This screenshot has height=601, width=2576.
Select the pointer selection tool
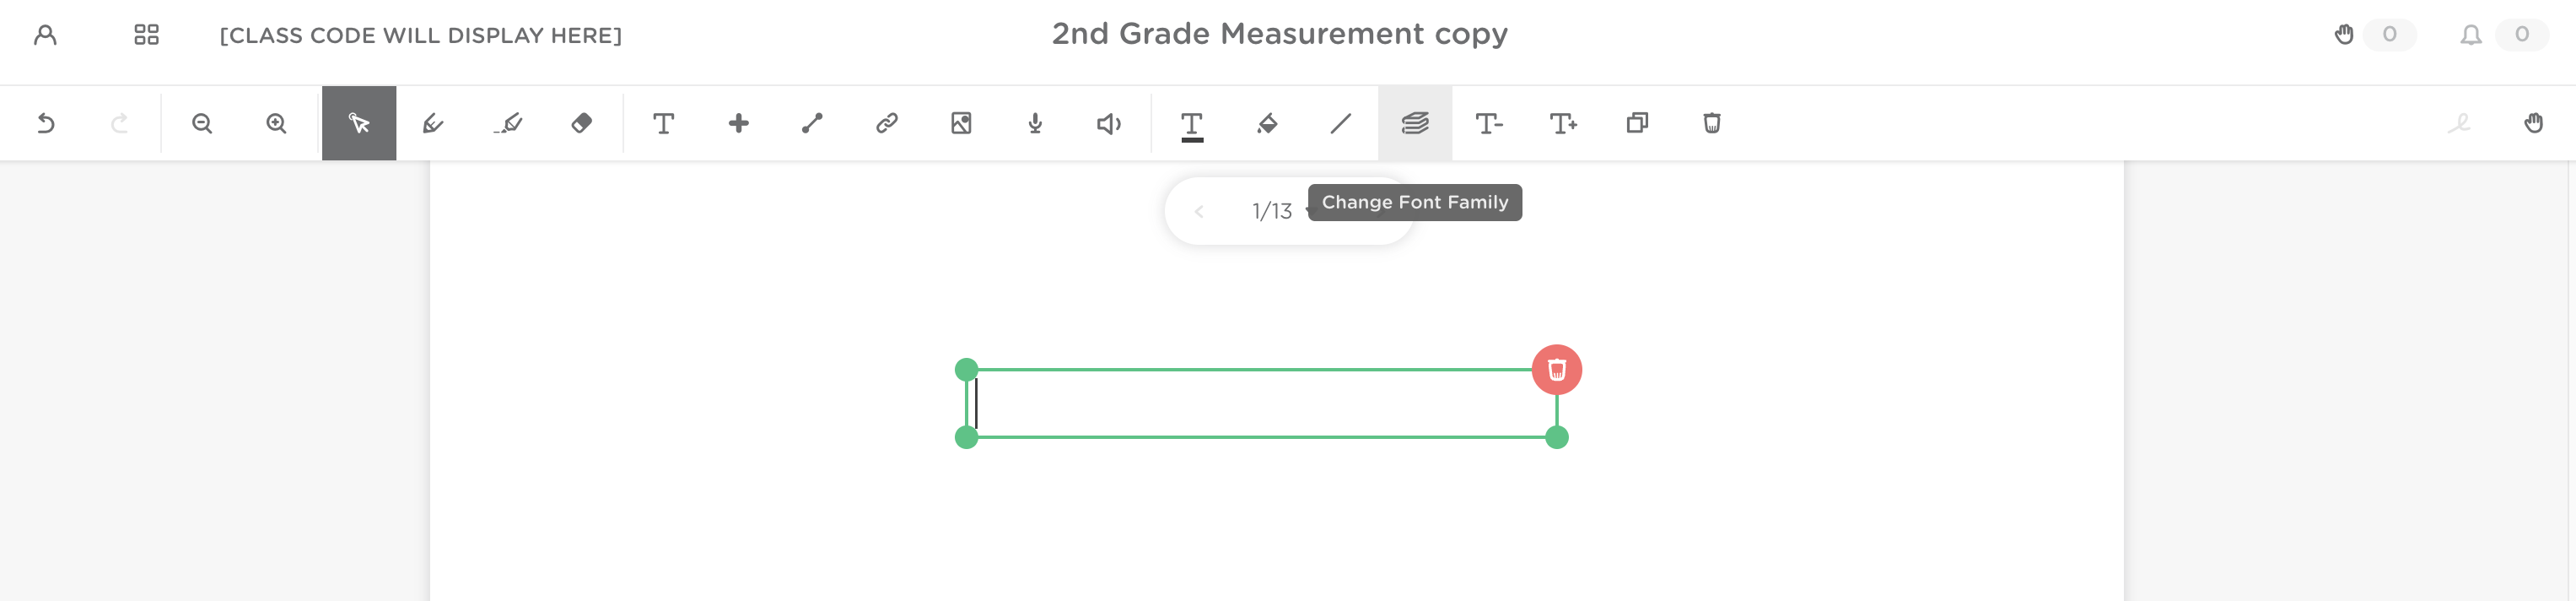[359, 123]
